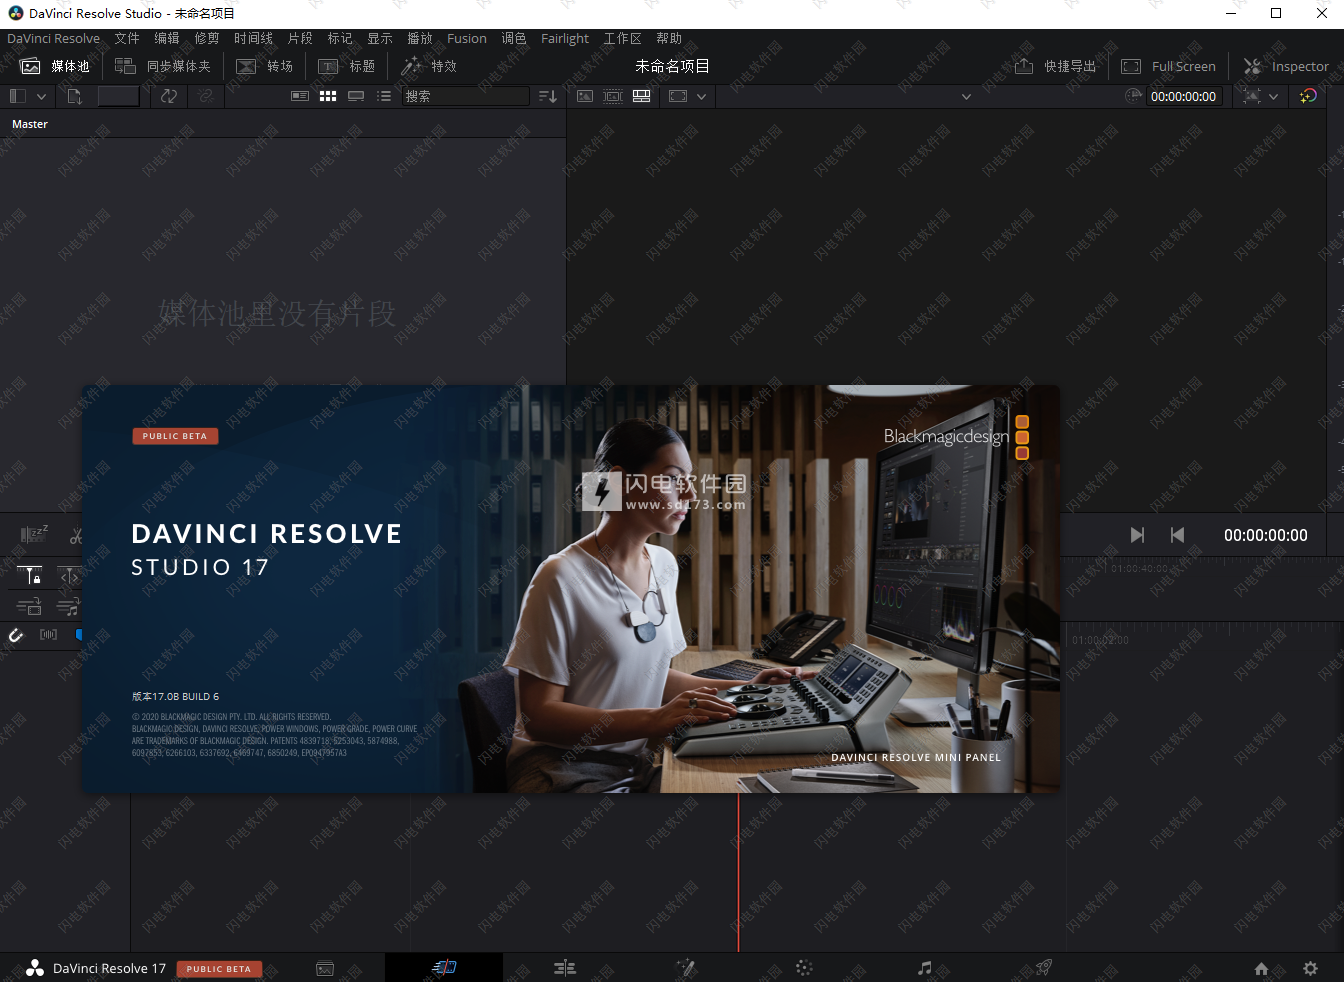Image resolution: width=1344 pixels, height=982 pixels.
Task: Open the 编辑 menu
Action: (x=167, y=39)
